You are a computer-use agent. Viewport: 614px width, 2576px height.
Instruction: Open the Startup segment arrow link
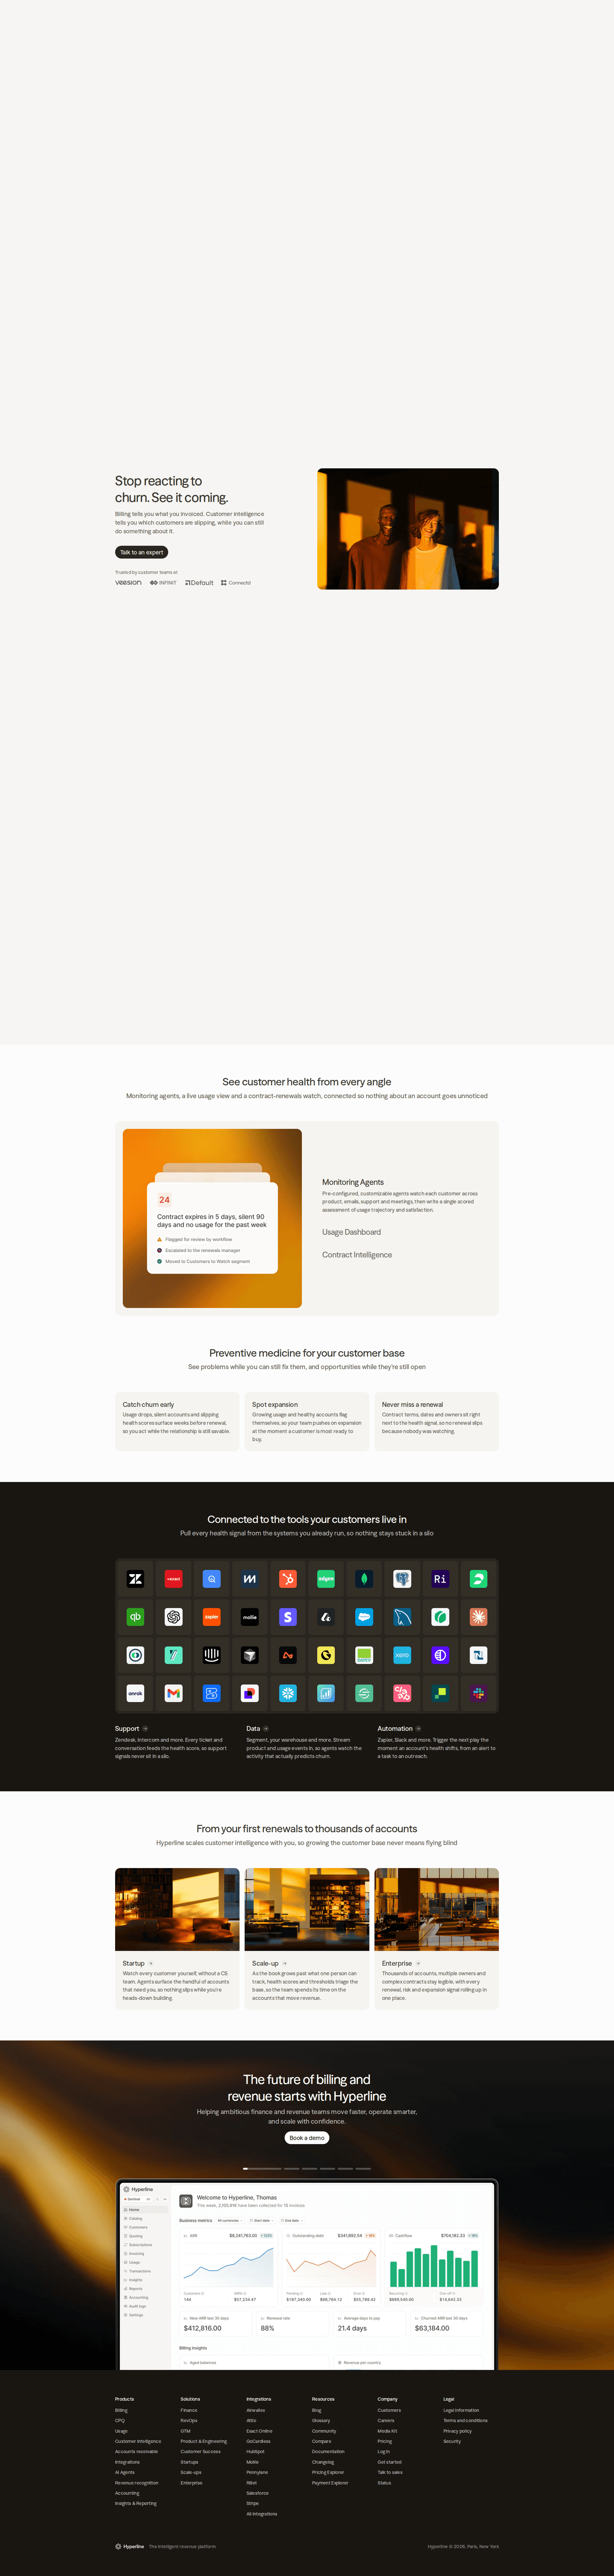[151, 1964]
